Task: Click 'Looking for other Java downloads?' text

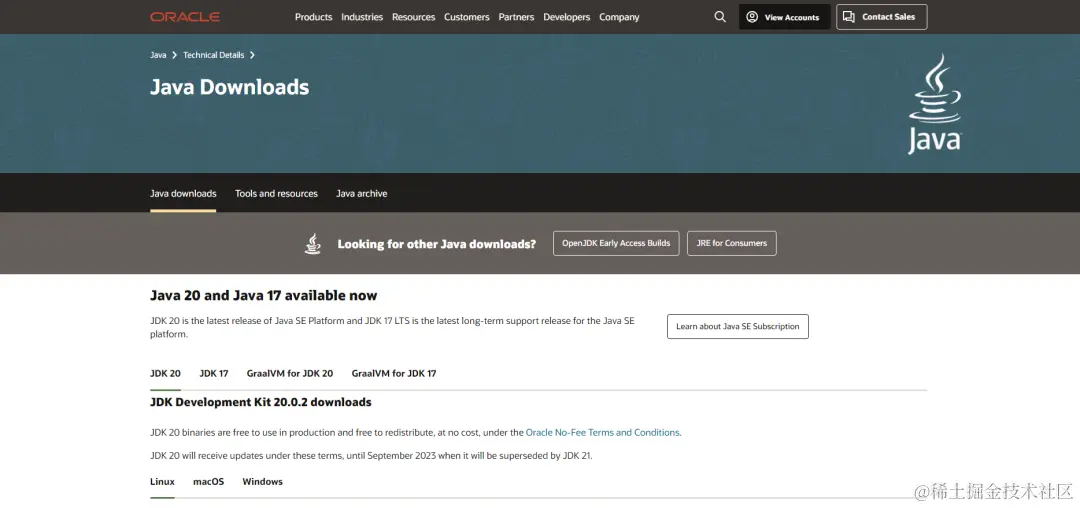Action: tap(437, 244)
